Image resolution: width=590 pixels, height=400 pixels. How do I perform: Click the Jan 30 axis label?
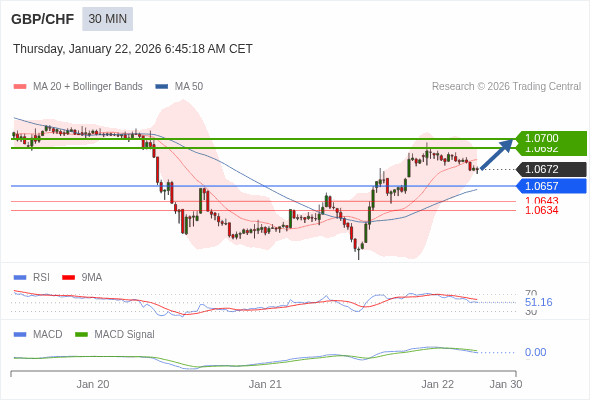point(506,384)
